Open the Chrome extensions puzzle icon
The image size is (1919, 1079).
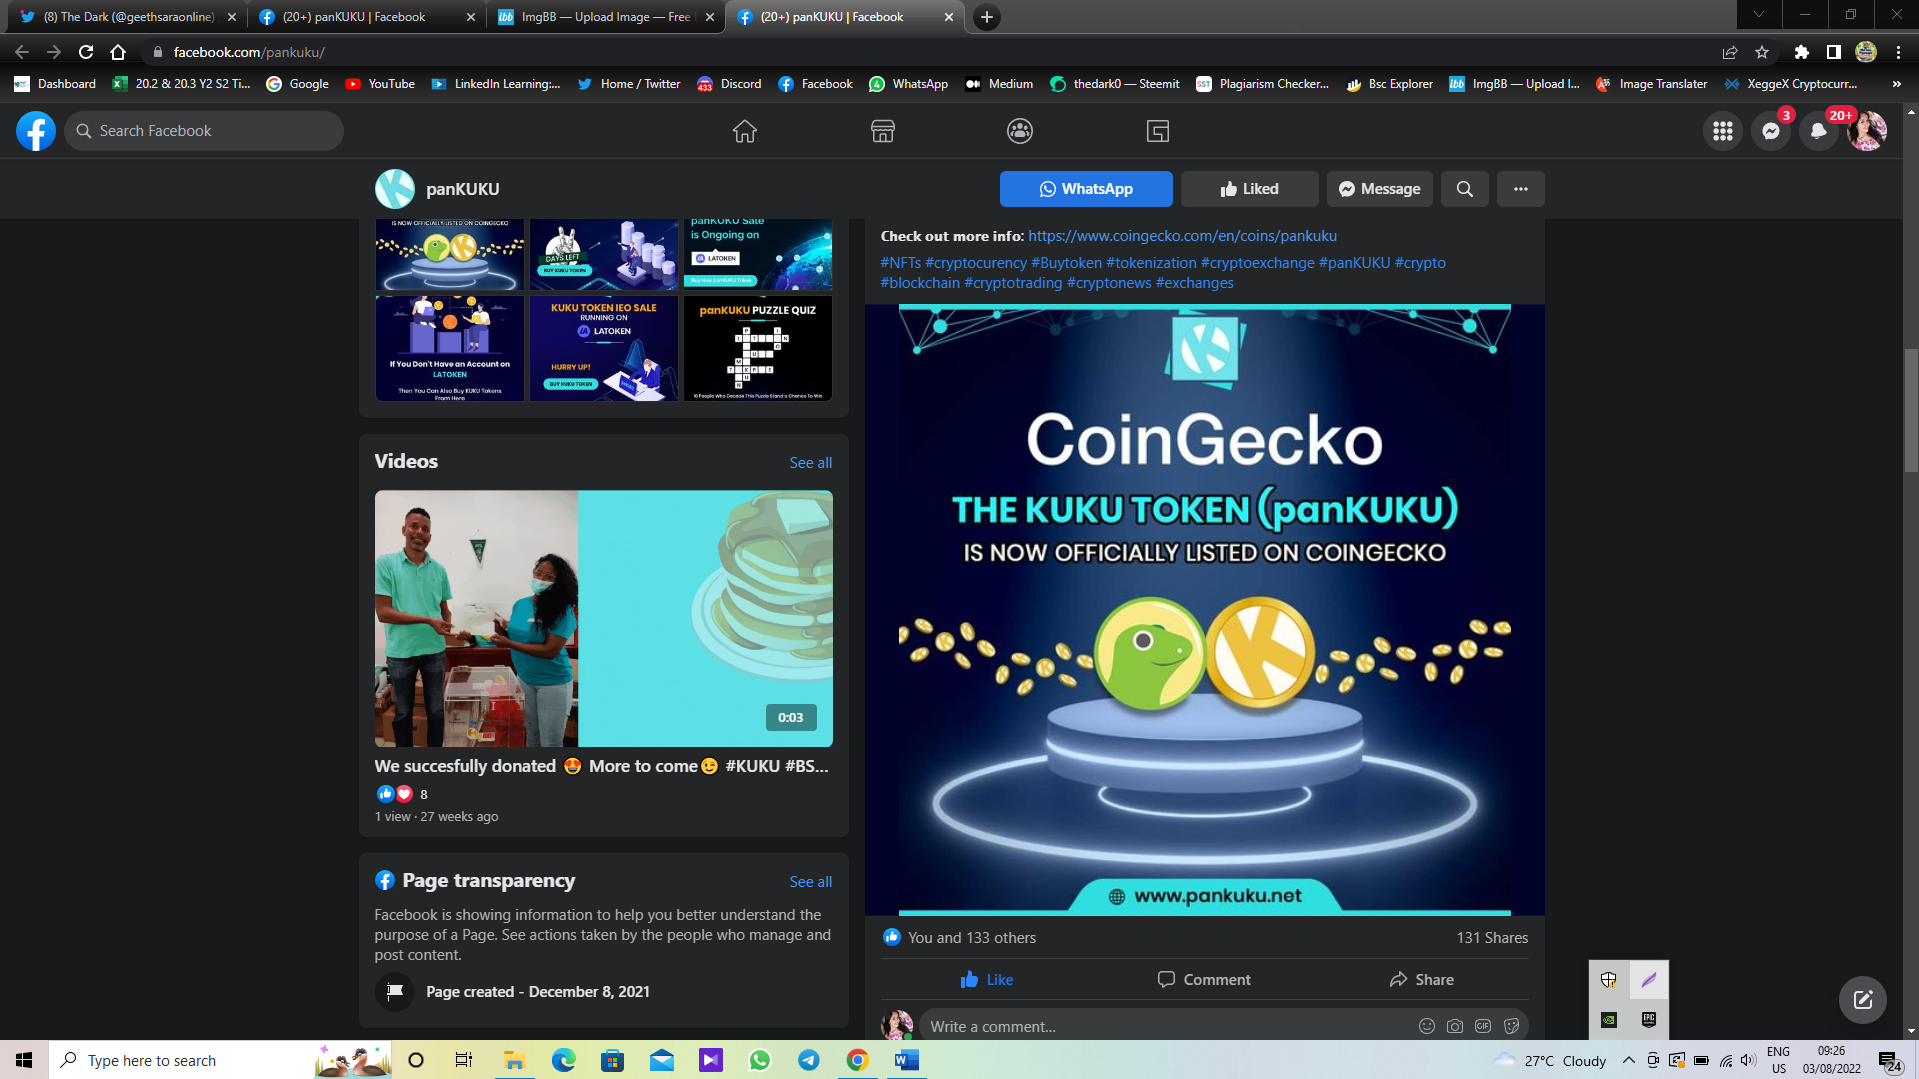1801,52
